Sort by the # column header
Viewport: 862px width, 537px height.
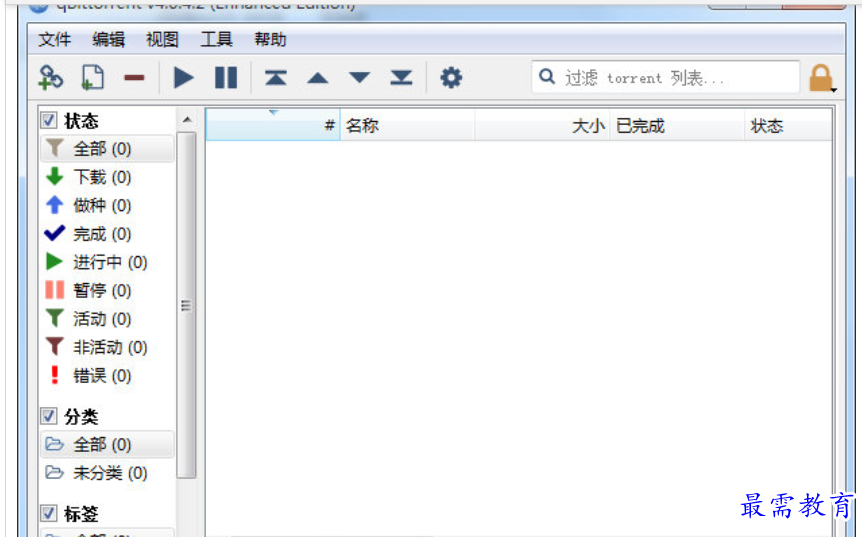273,125
